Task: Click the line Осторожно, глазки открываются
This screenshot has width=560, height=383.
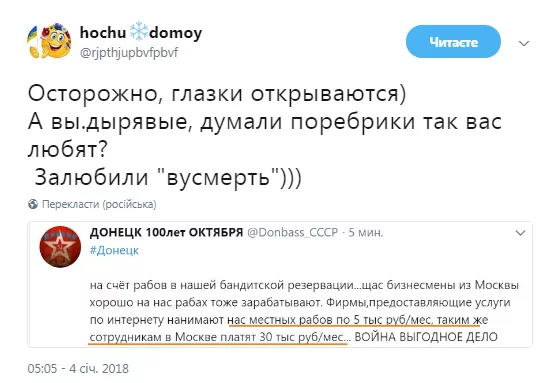Action: 217,94
